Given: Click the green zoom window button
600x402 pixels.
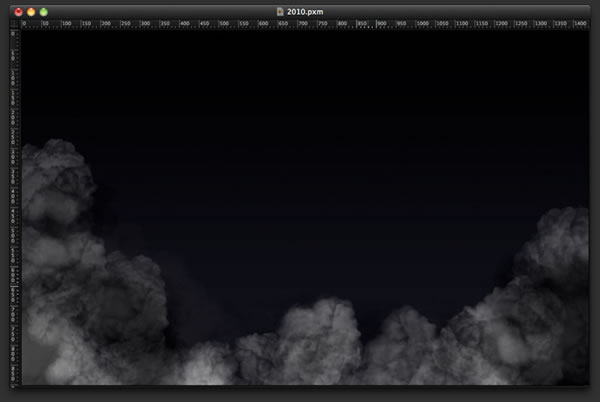Looking at the screenshot, I should [x=44, y=12].
